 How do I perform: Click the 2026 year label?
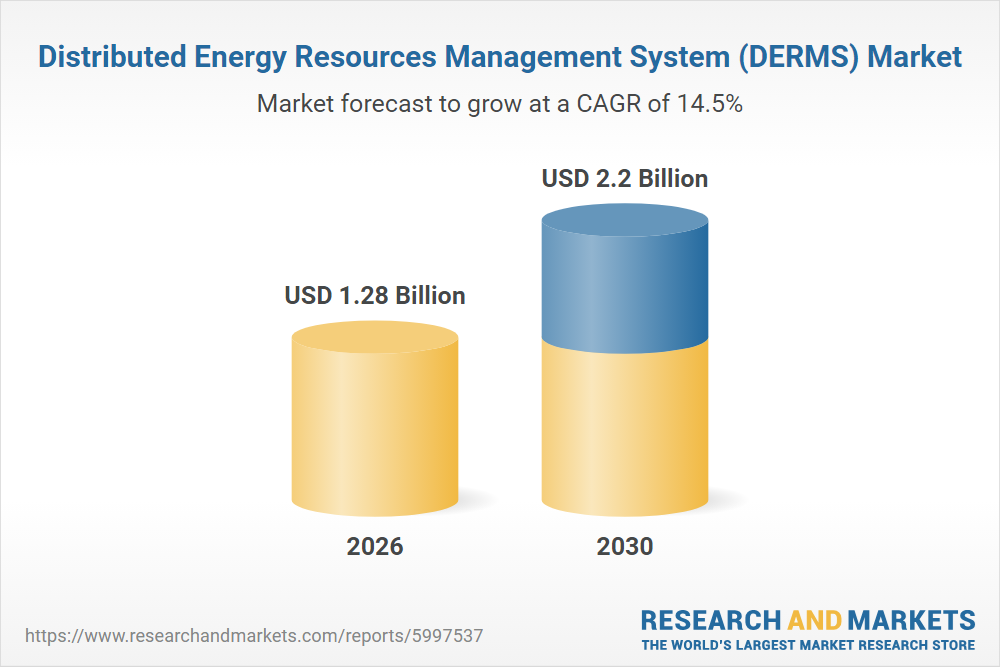(x=375, y=546)
